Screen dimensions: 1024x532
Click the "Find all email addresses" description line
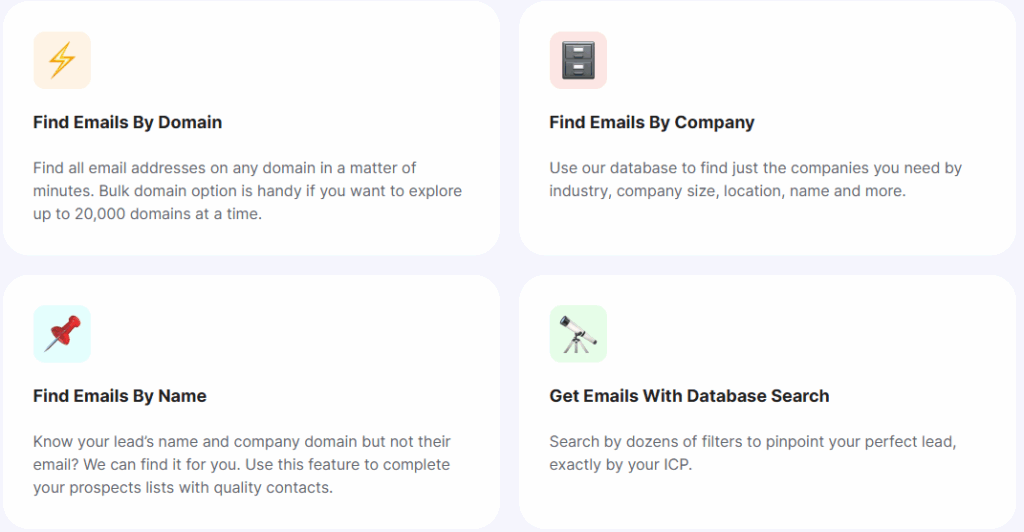coord(224,168)
